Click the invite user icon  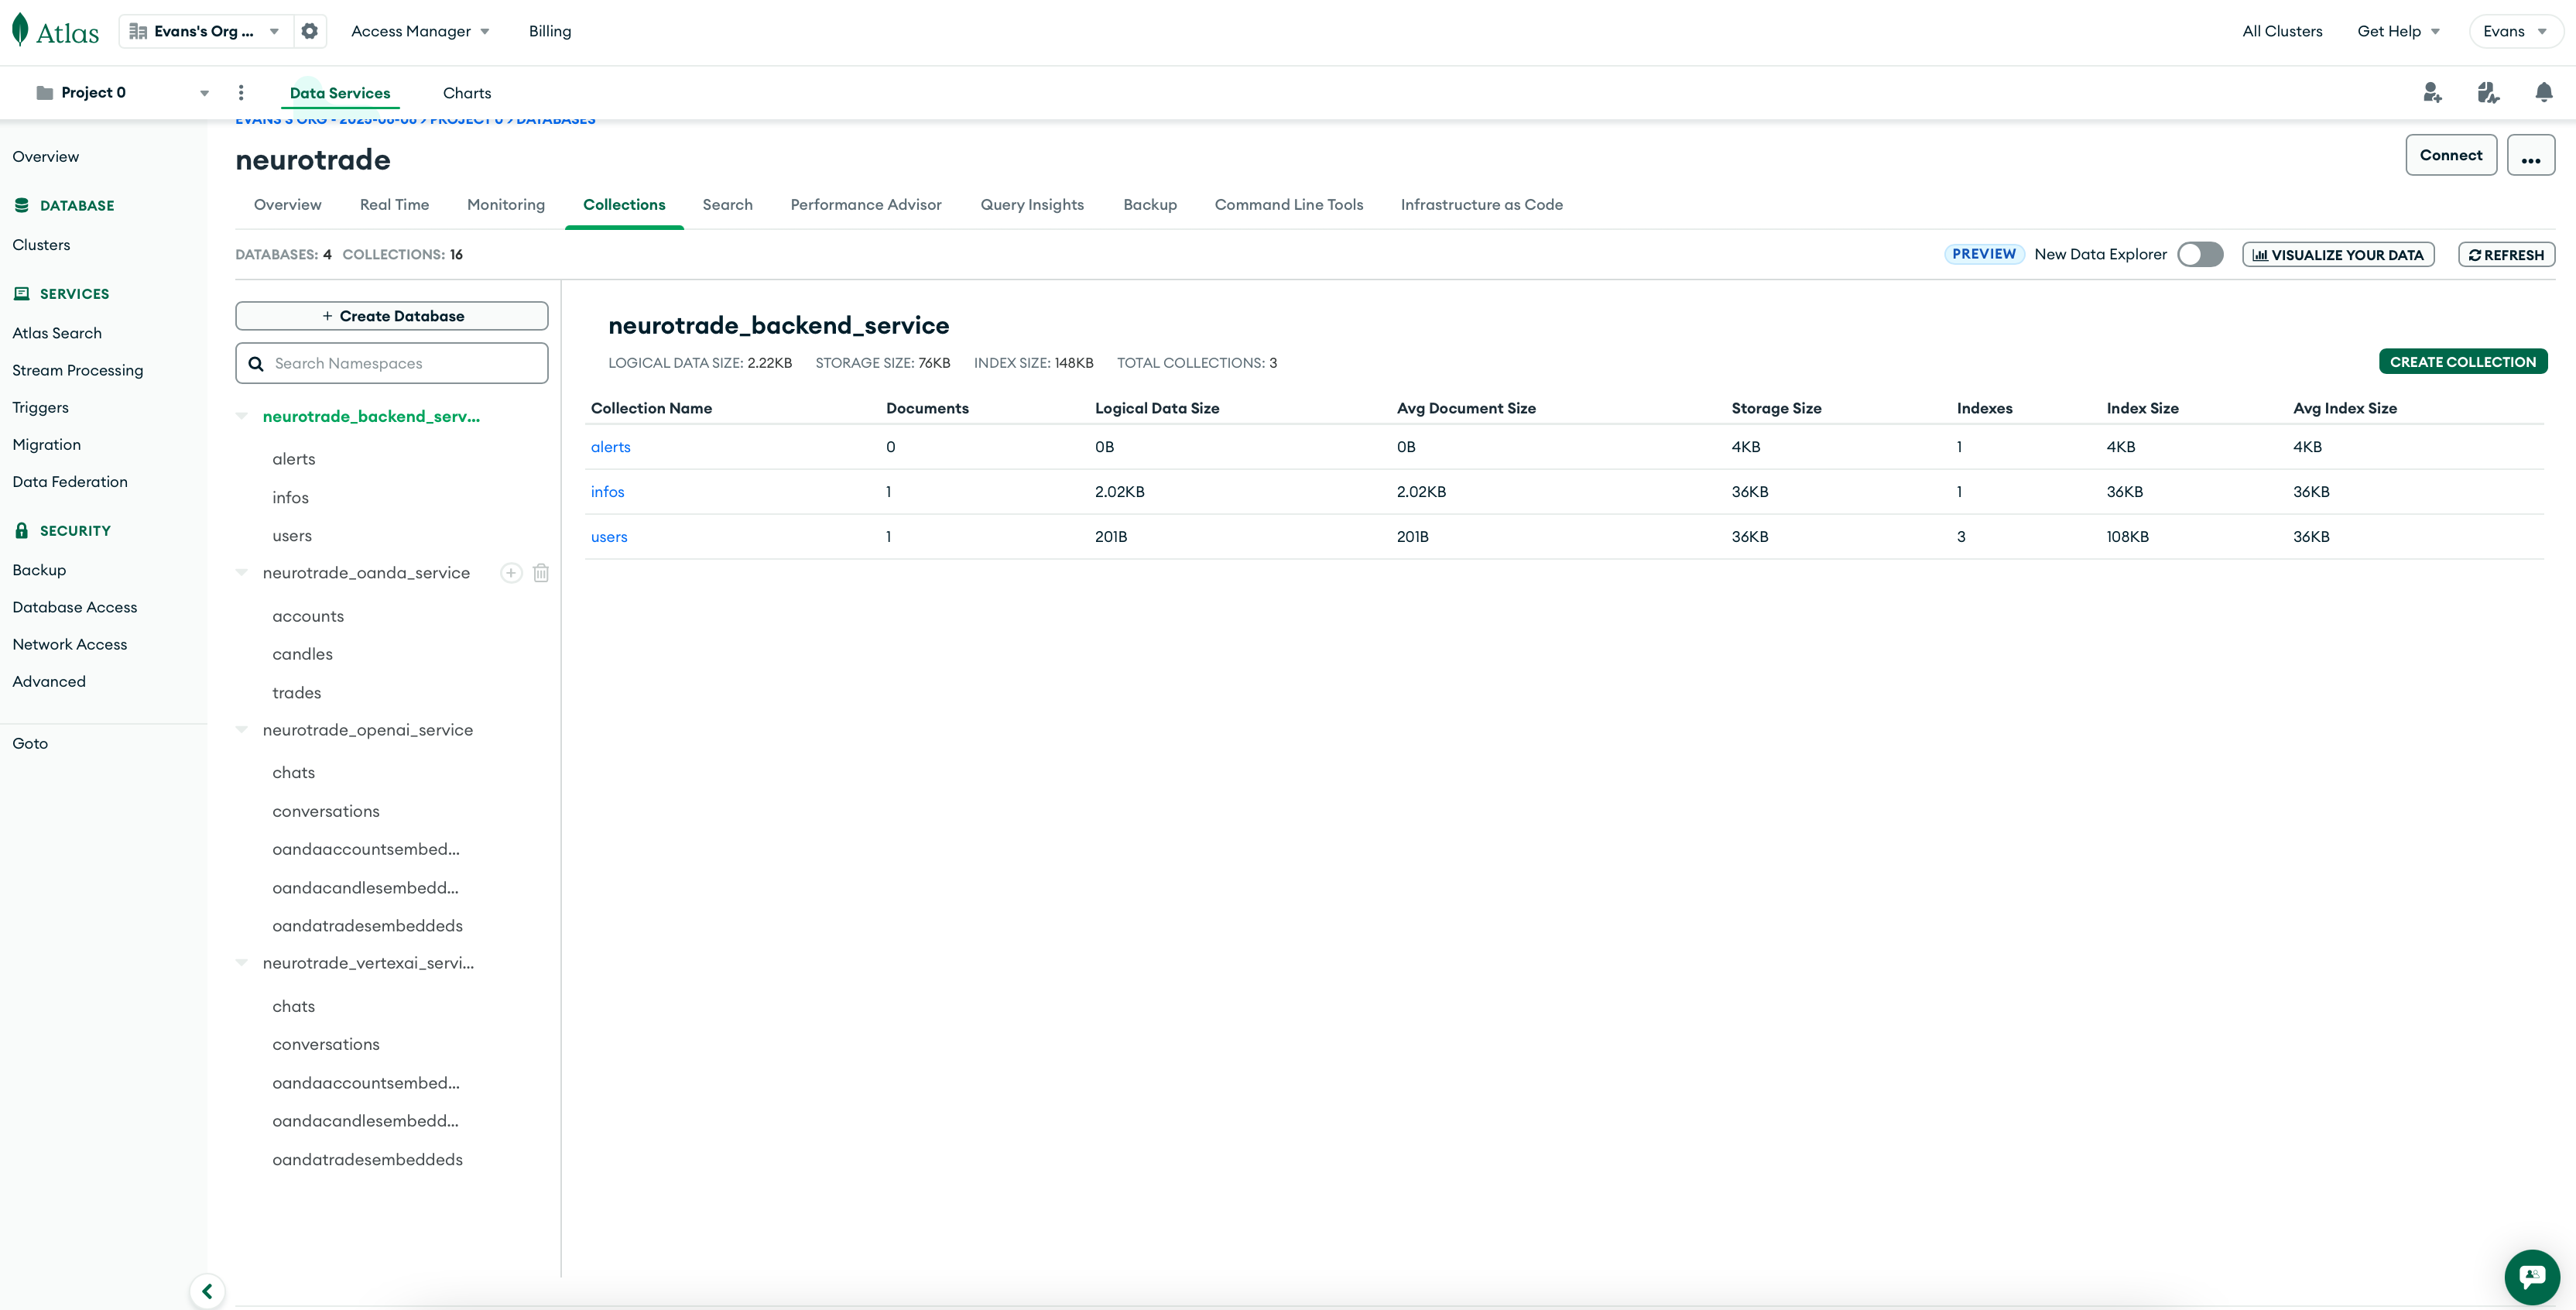tap(2432, 93)
